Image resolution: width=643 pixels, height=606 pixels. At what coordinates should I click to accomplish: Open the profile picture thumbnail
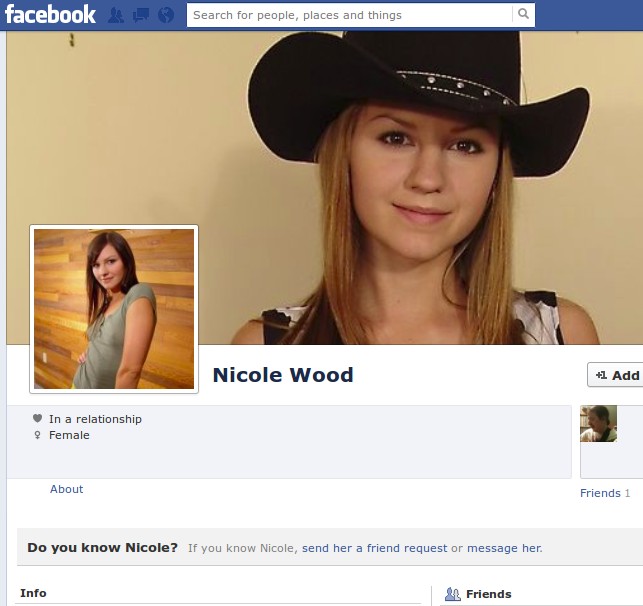click(x=114, y=309)
